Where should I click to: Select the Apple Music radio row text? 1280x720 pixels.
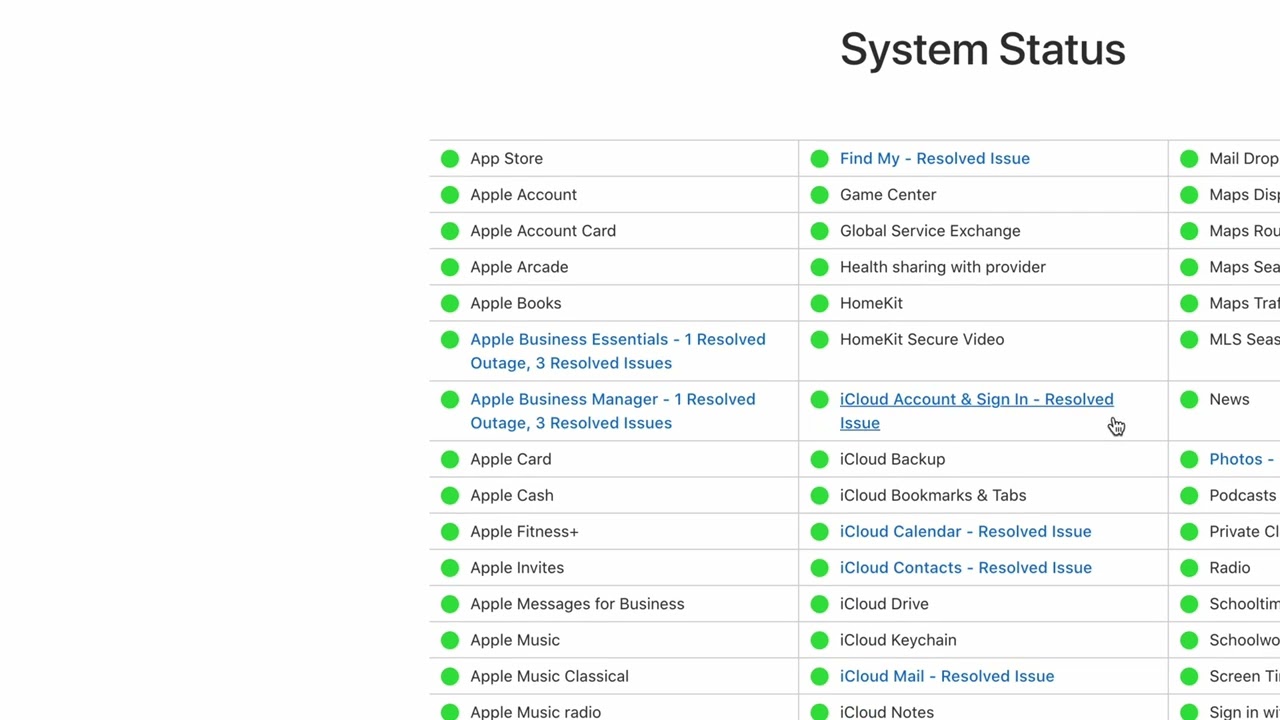coord(536,711)
